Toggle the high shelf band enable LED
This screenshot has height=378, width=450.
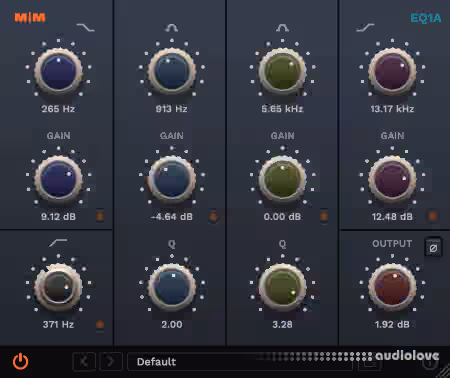(x=433, y=216)
